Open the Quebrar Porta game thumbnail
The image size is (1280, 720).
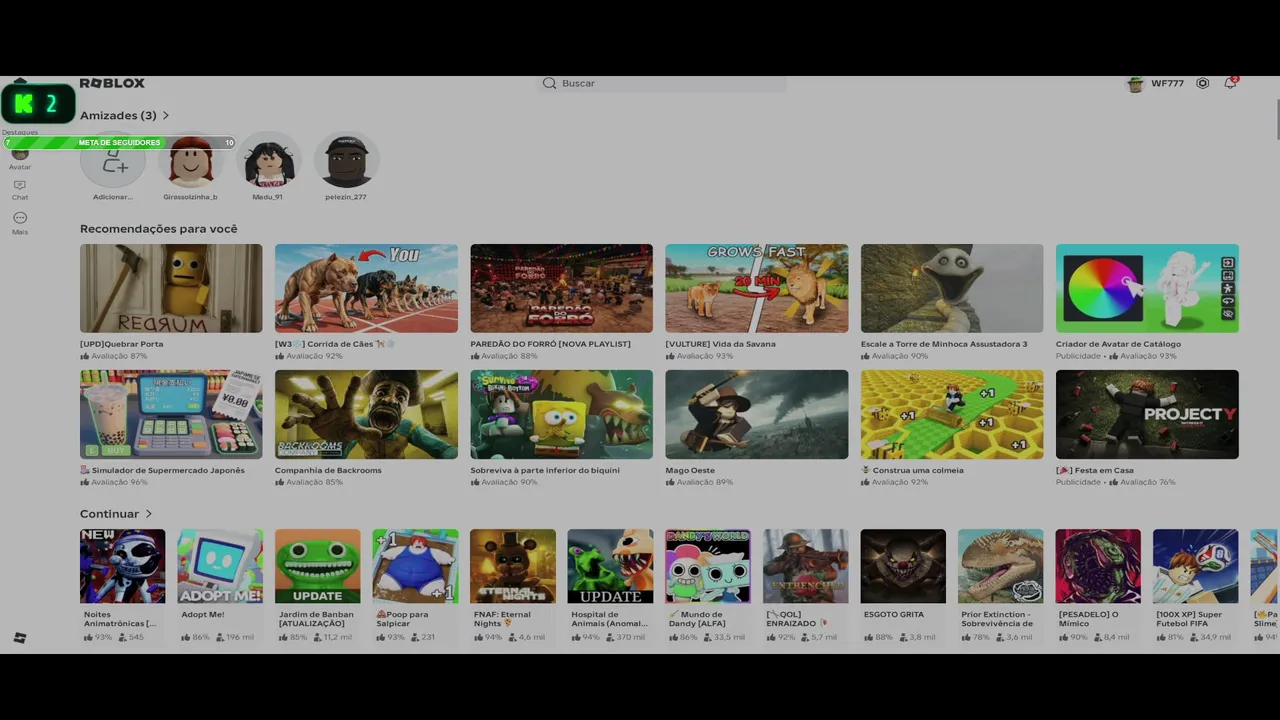(171, 288)
